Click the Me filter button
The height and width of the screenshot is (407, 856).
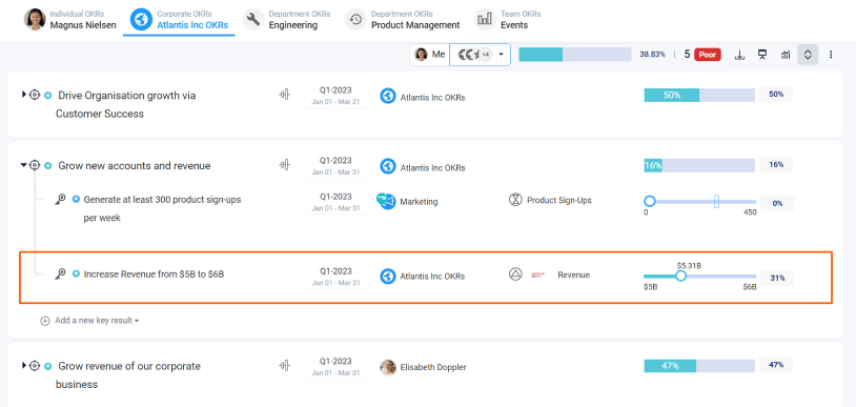point(430,55)
